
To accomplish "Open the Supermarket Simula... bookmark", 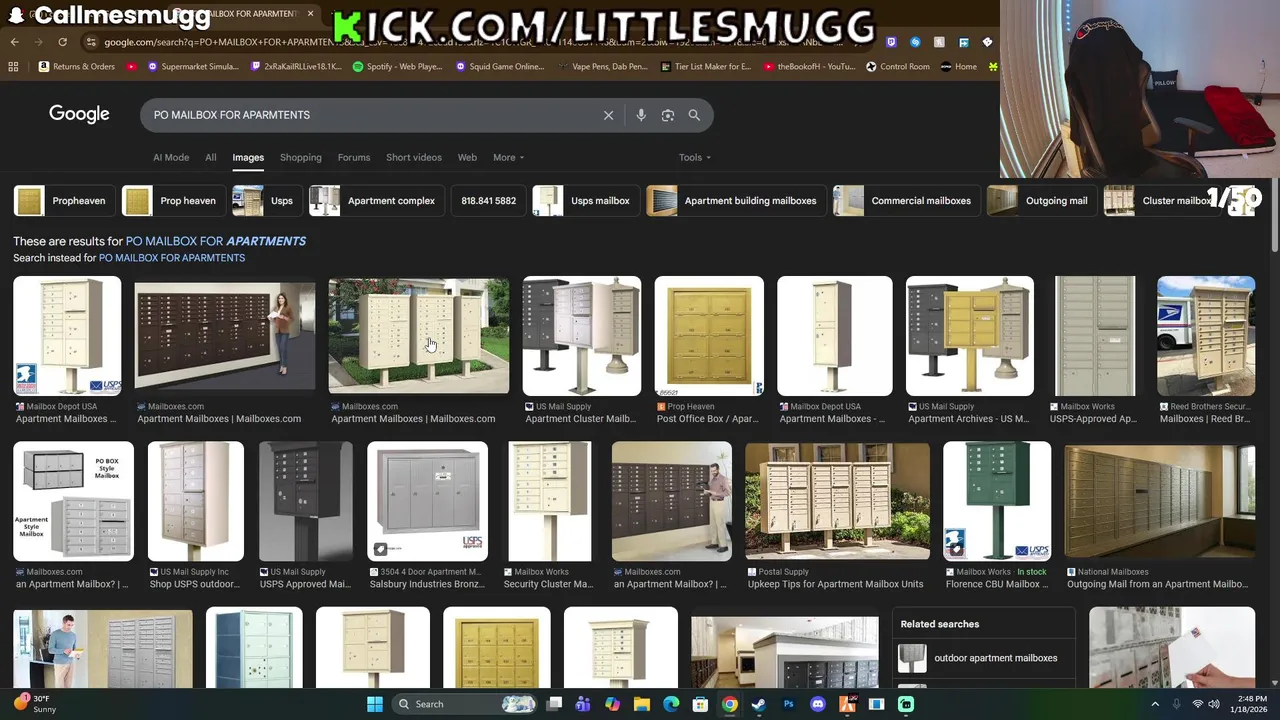I will (x=193, y=67).
